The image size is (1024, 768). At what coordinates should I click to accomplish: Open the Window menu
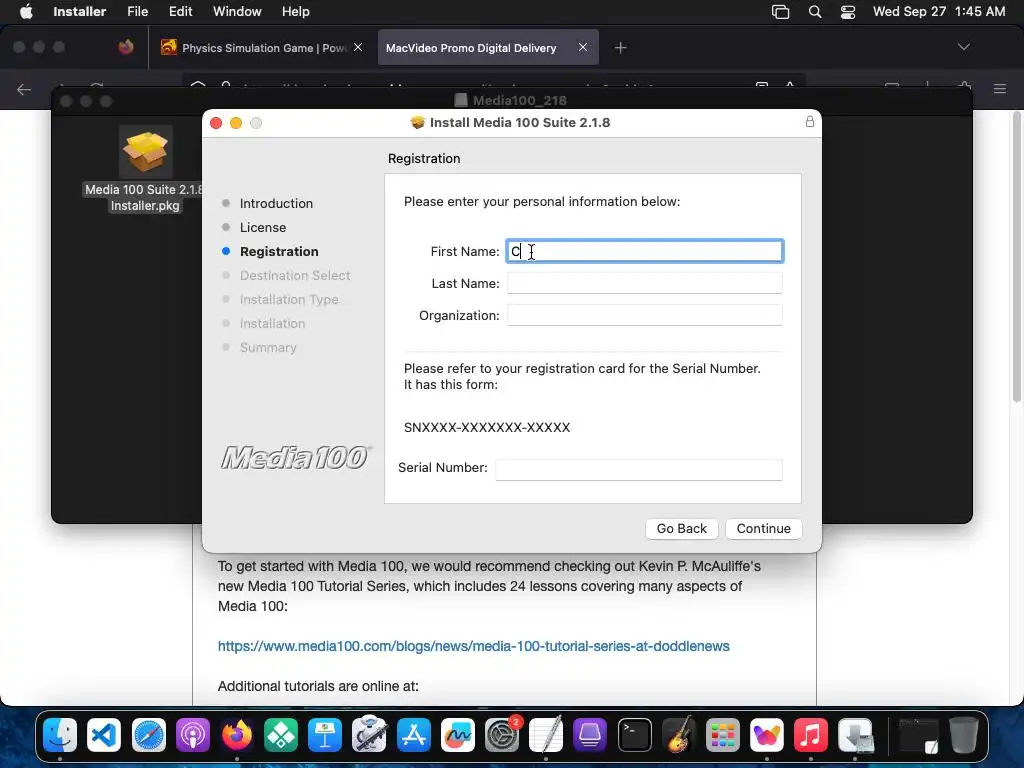tap(237, 12)
